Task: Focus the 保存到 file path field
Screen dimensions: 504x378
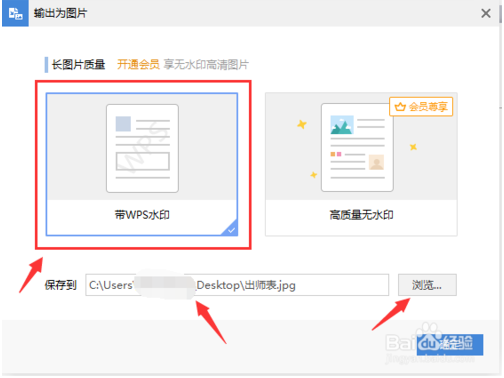Action: 237,285
